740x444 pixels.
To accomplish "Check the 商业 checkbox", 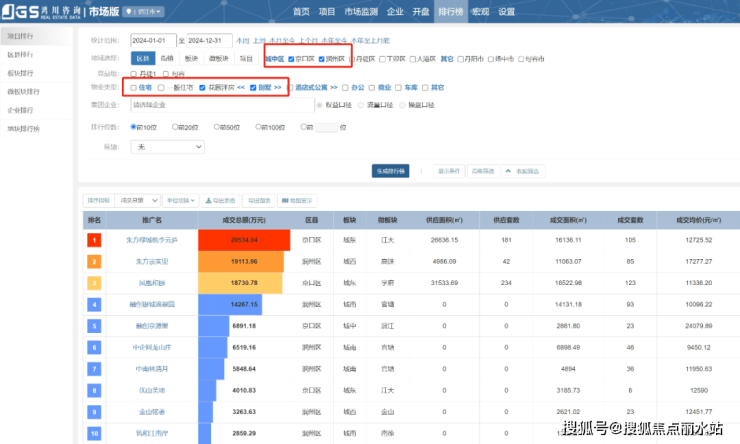I will point(372,88).
